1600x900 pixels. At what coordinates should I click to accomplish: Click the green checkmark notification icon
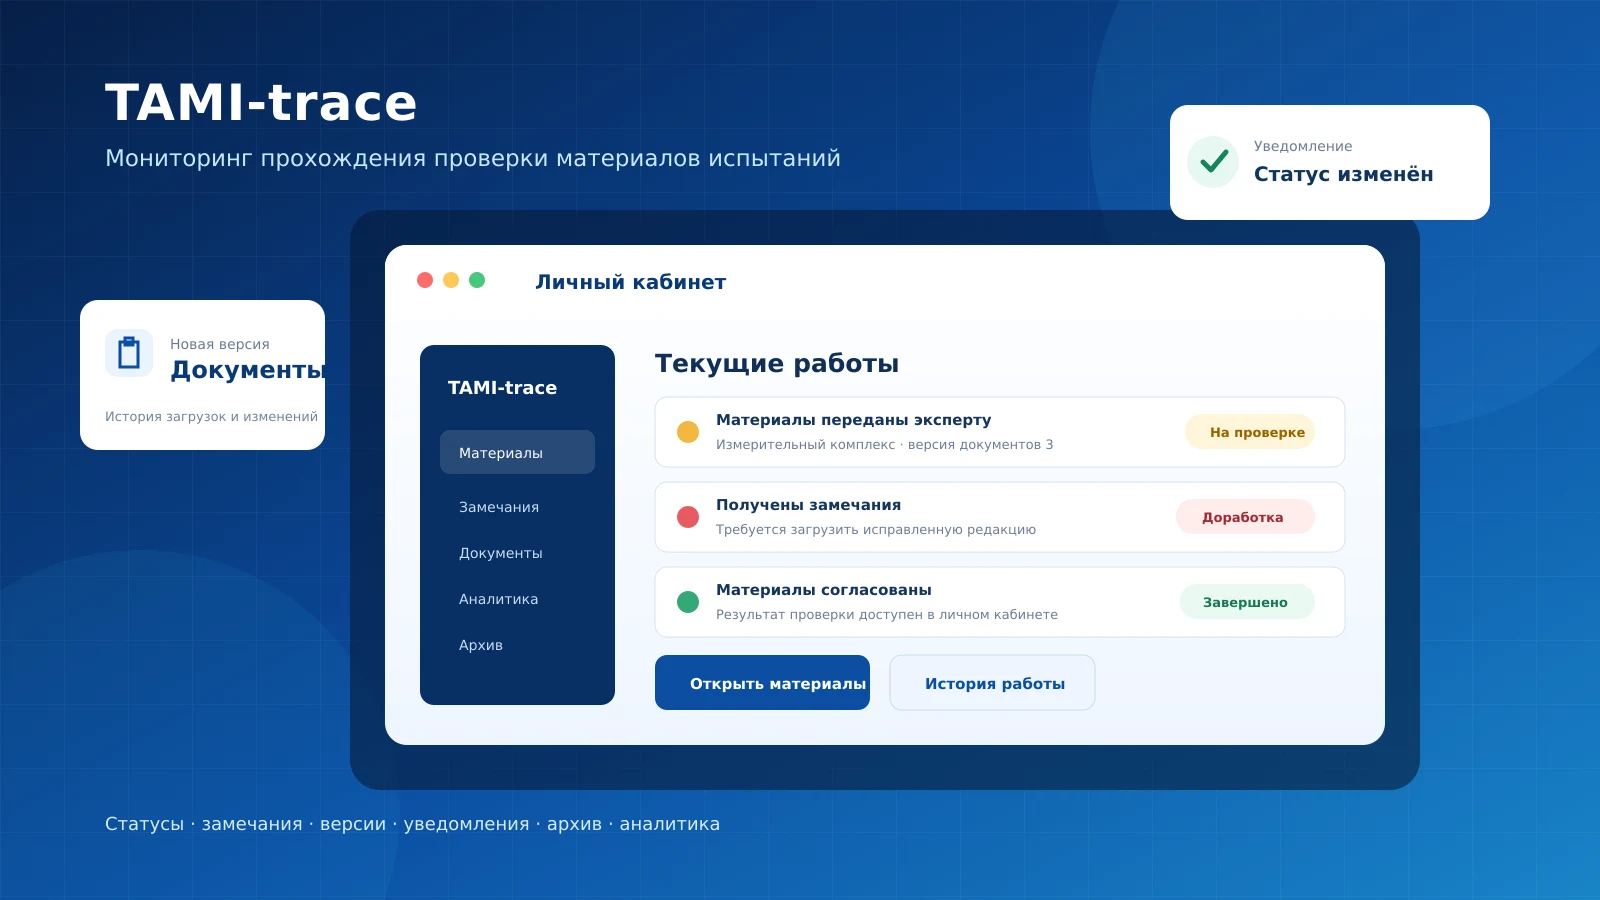1213,162
